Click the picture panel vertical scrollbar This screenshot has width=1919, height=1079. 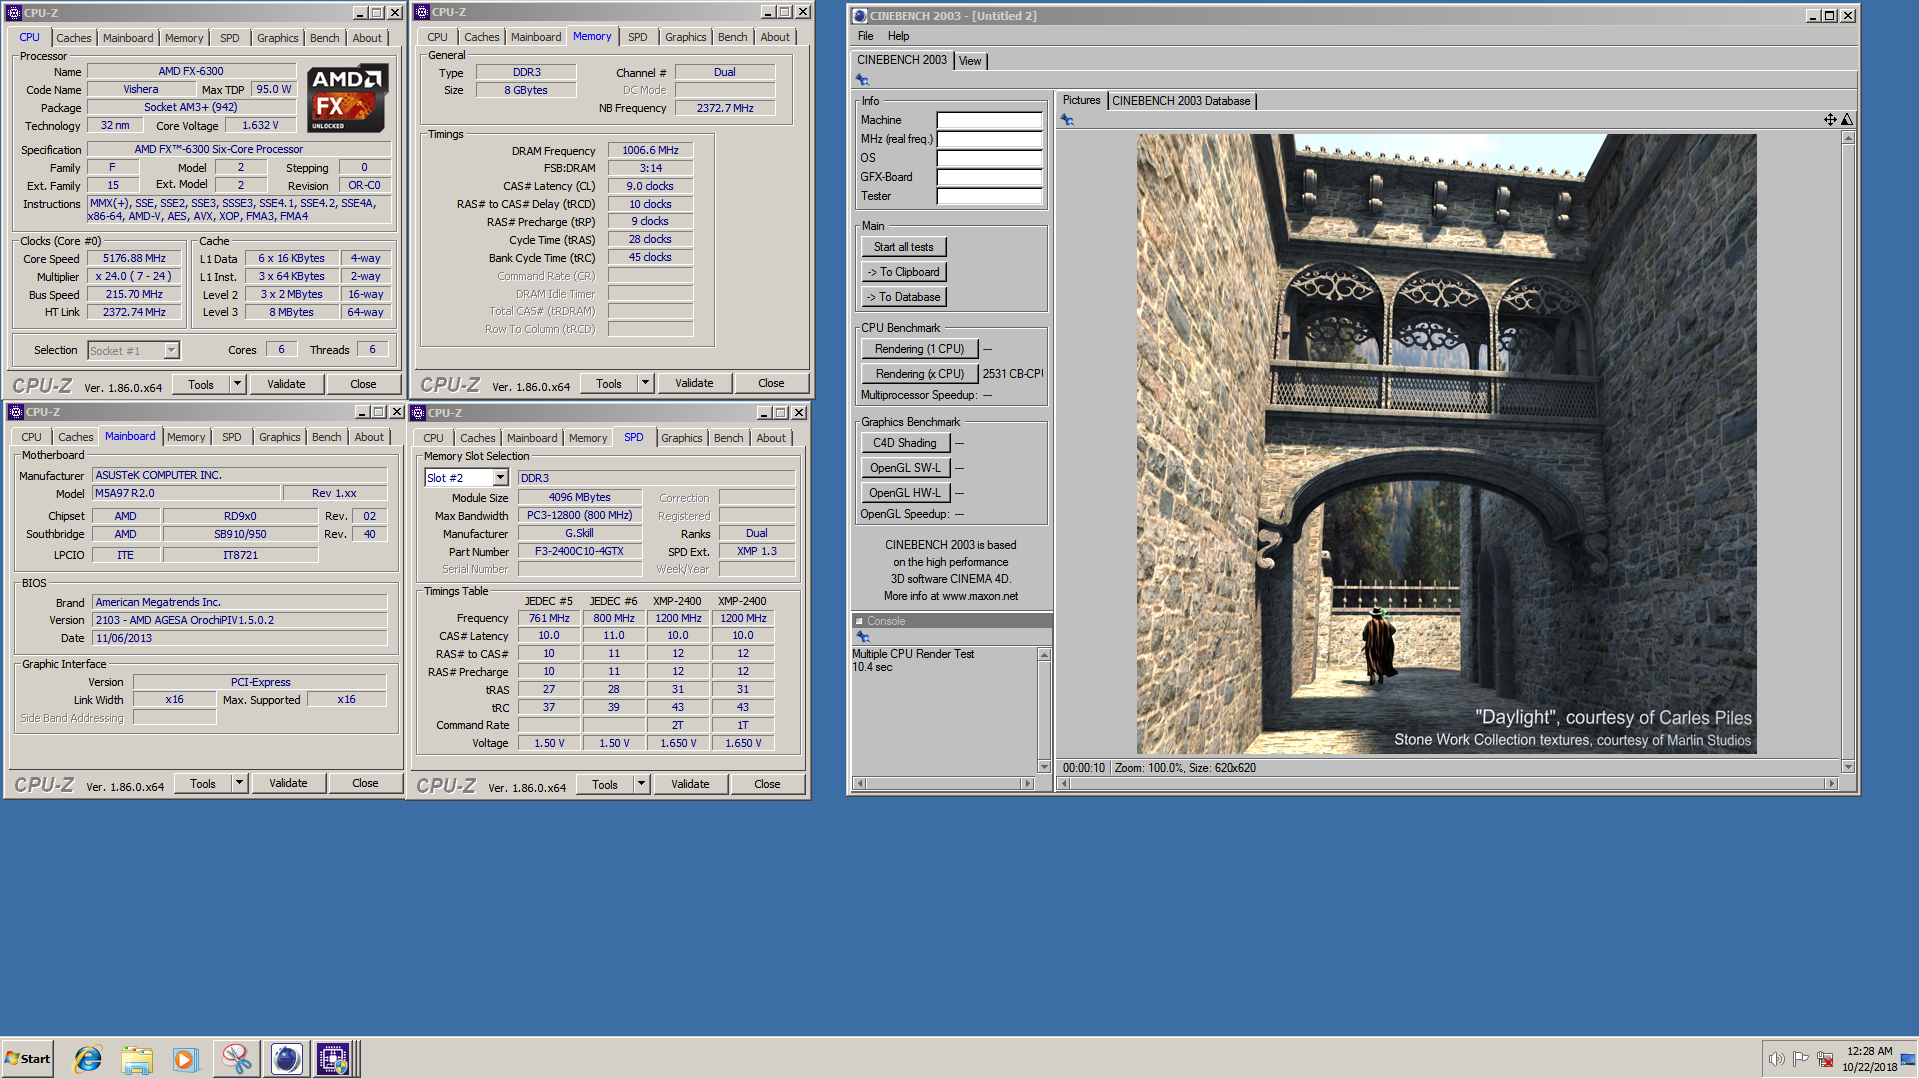tap(1848, 453)
